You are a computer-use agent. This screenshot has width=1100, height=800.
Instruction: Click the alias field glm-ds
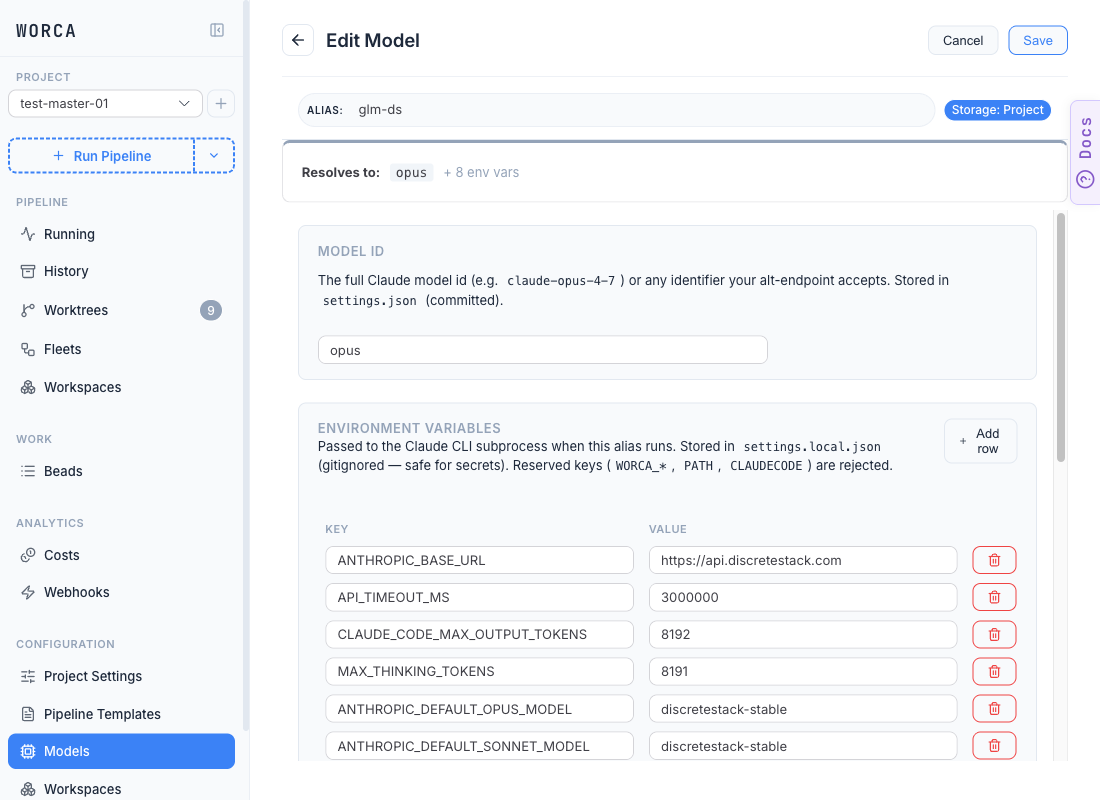click(x=616, y=110)
